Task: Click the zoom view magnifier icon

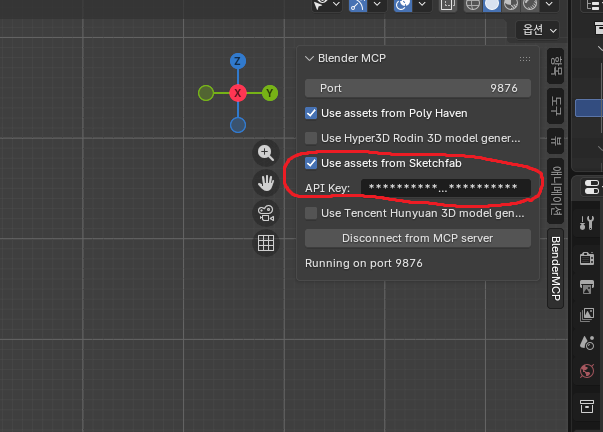Action: point(266,153)
